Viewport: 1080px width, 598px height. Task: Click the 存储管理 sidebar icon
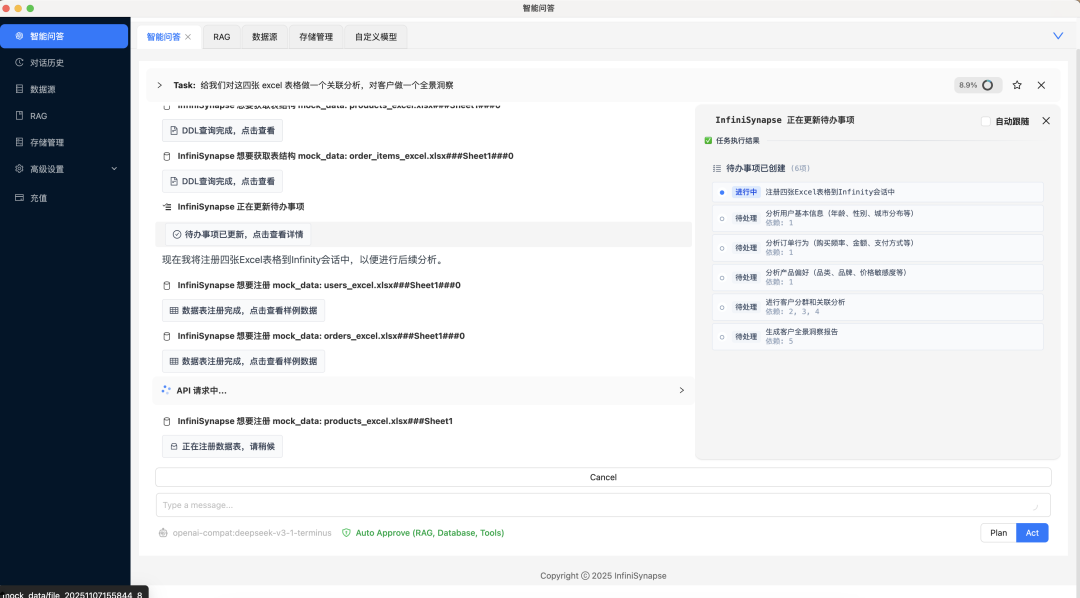(19, 142)
